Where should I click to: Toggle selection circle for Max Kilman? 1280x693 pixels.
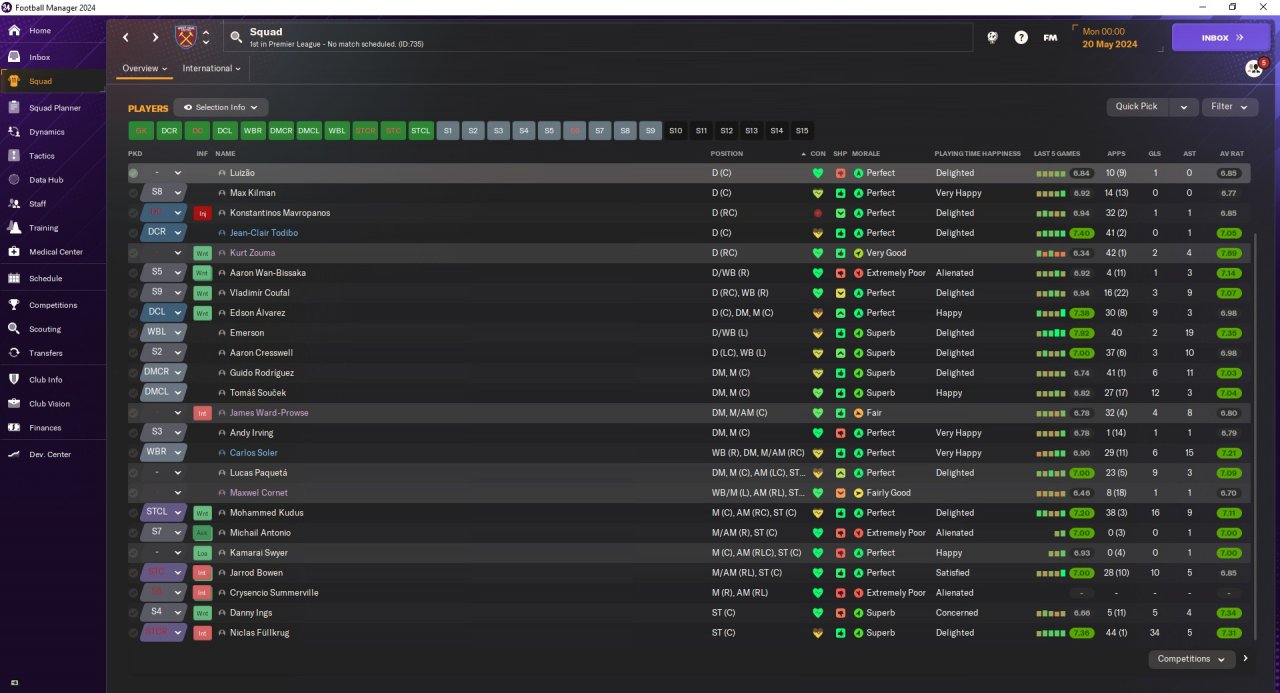134,193
